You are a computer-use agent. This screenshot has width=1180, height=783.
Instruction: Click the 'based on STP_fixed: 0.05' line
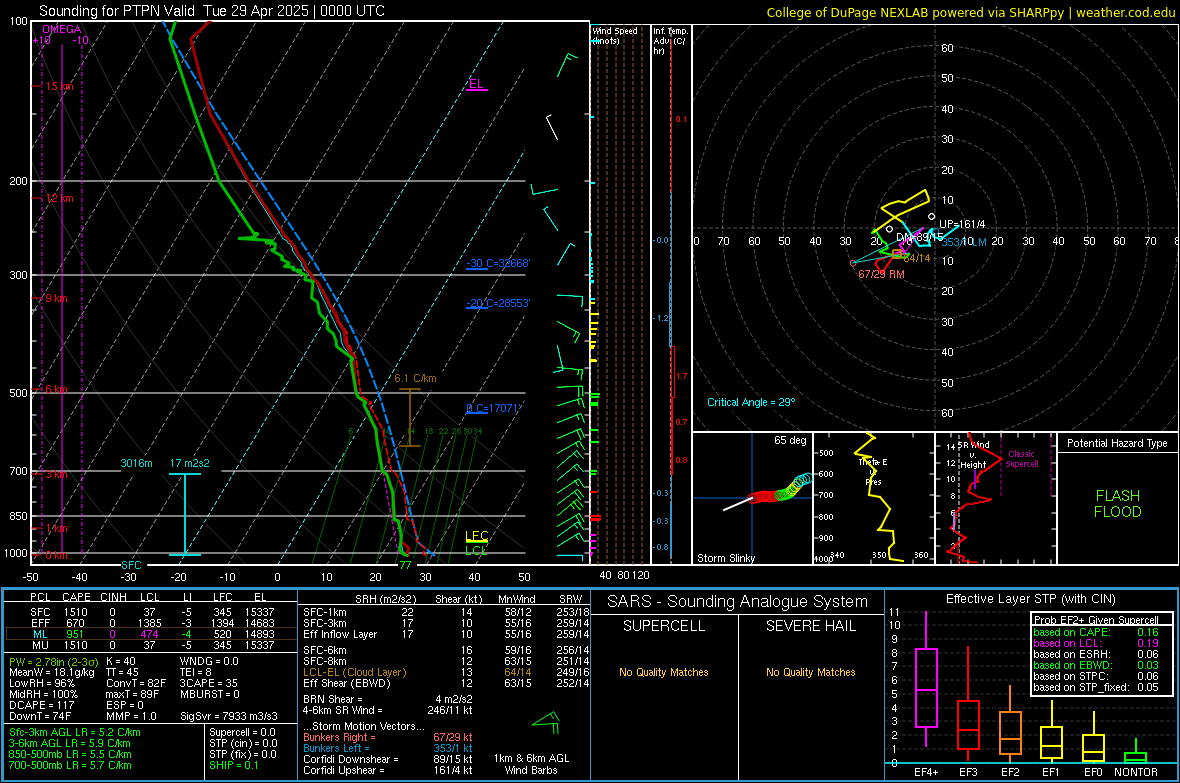click(x=1096, y=687)
